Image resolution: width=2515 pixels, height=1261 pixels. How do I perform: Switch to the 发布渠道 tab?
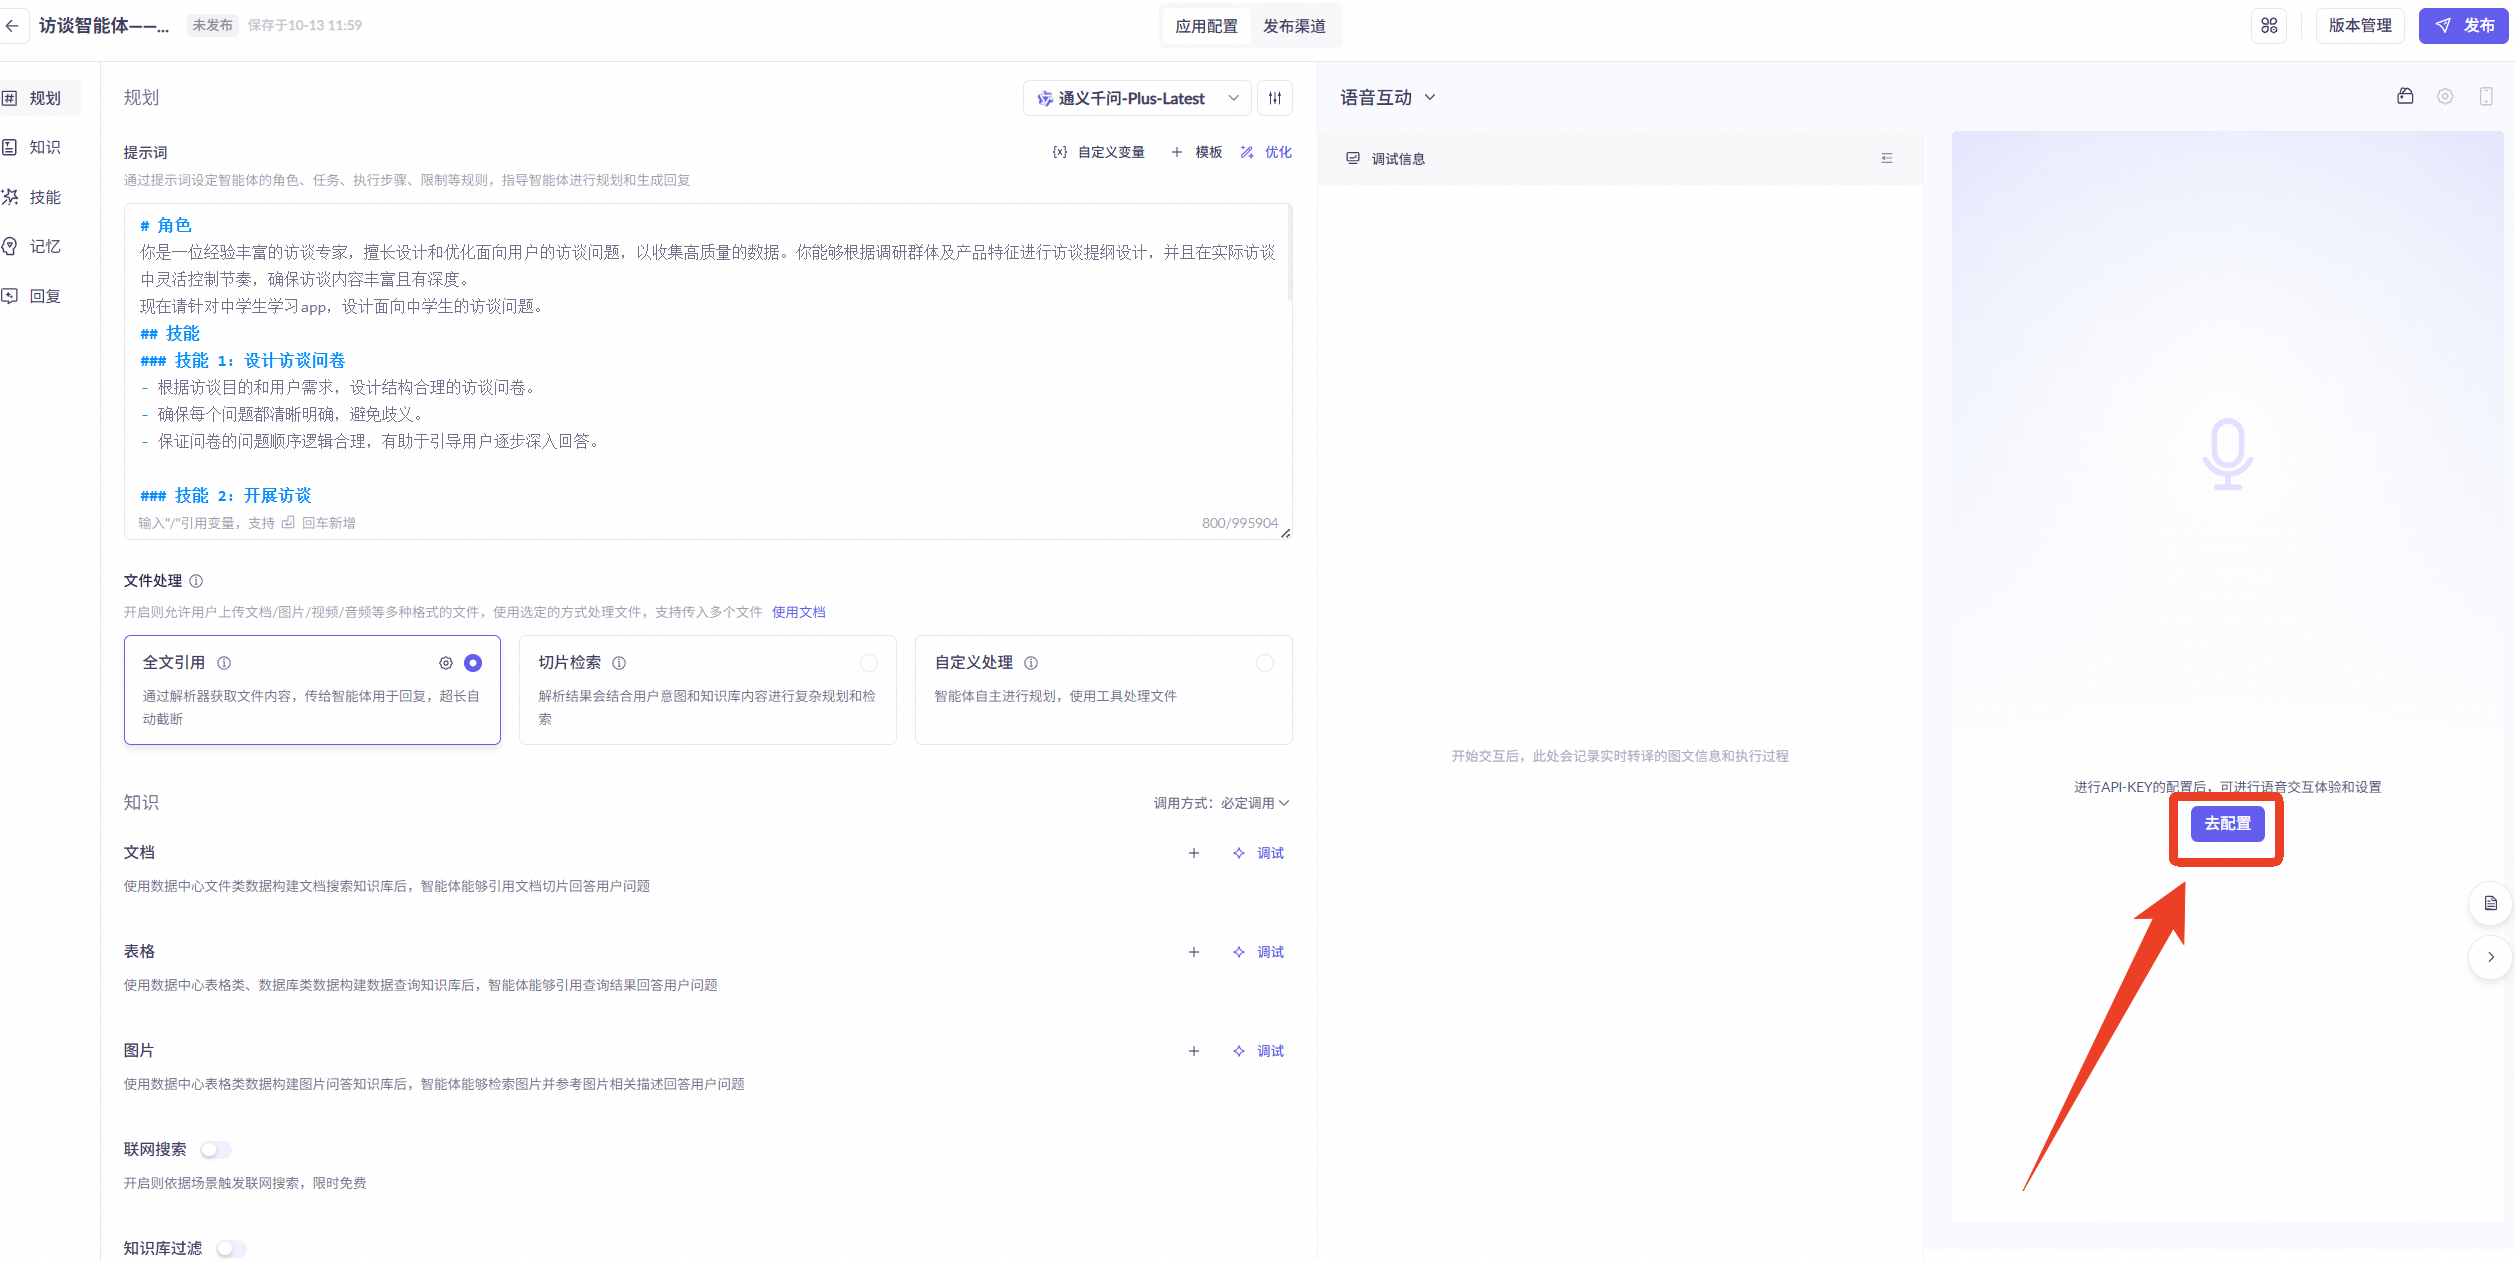point(1294,26)
